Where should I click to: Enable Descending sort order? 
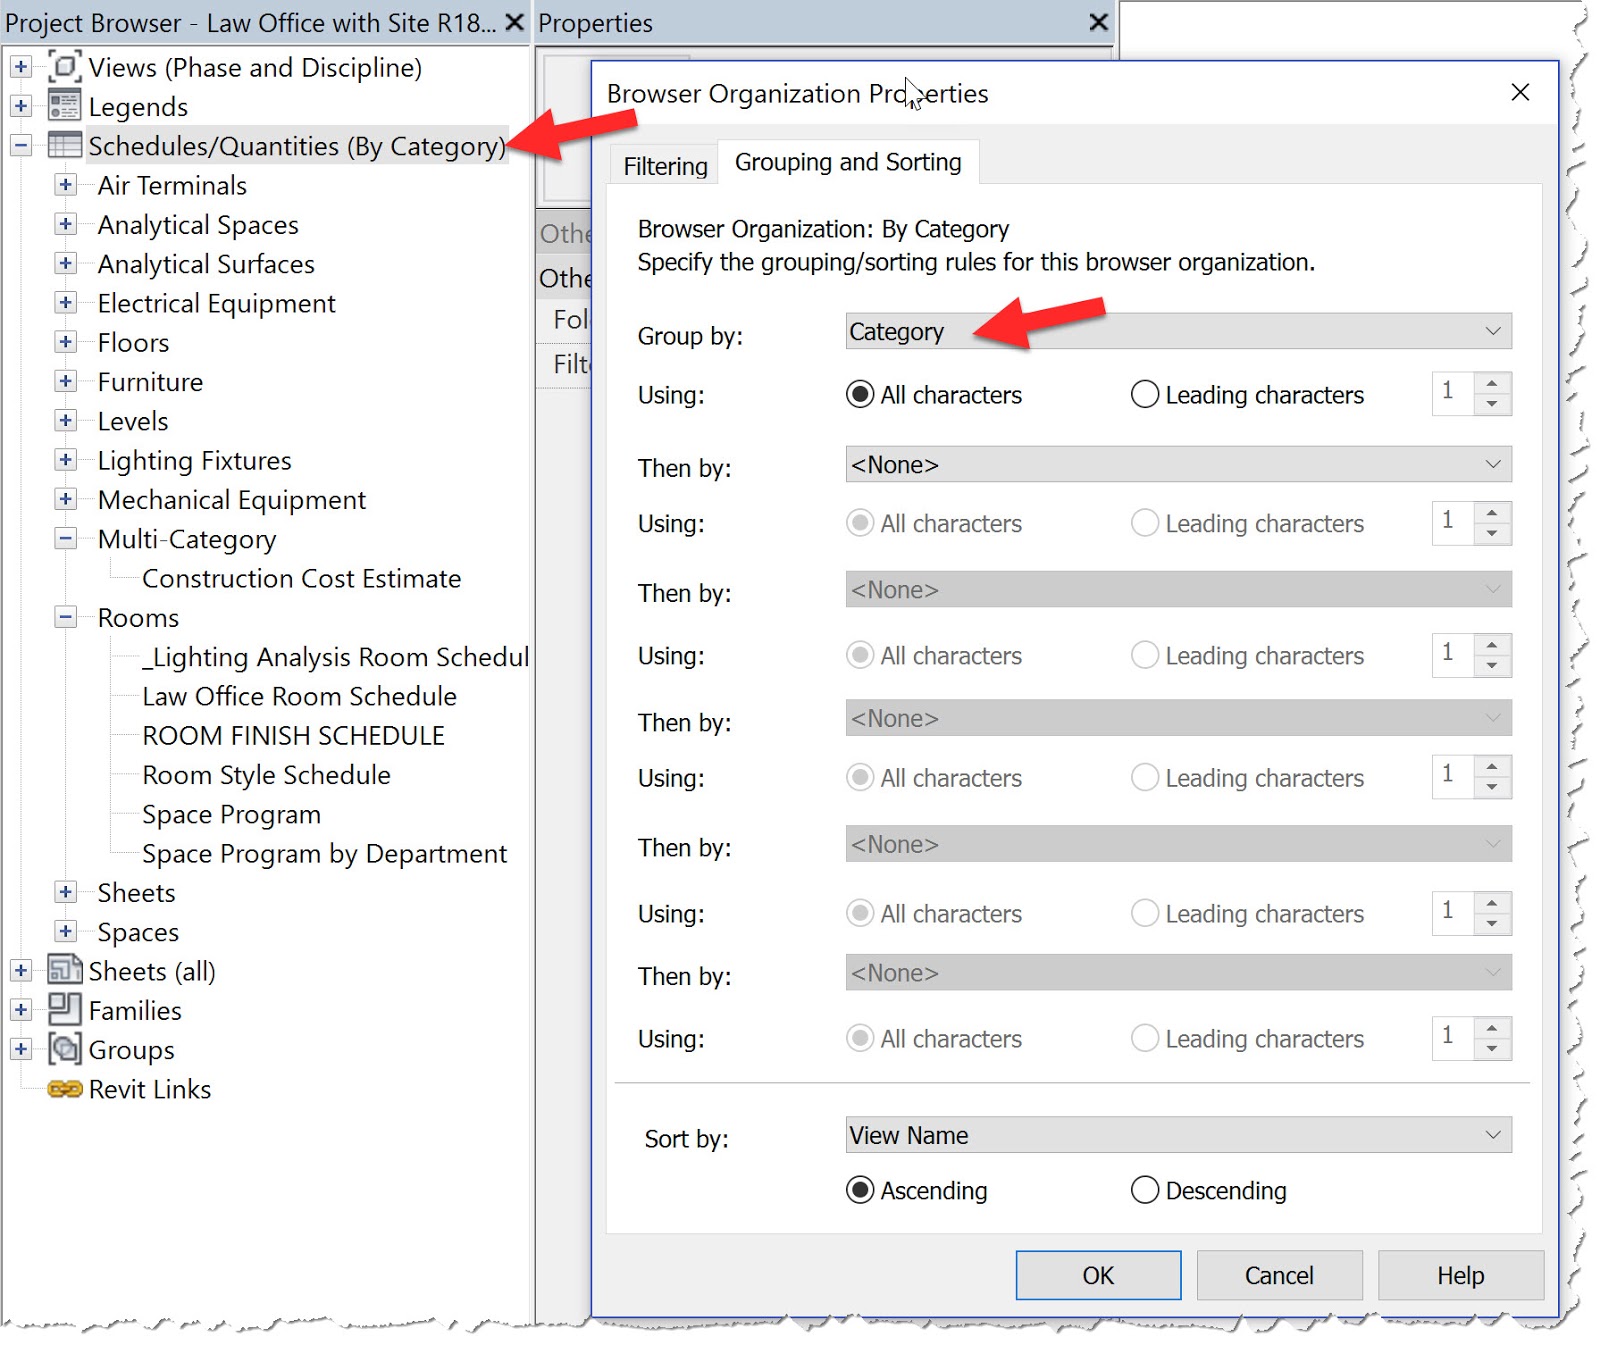(x=1144, y=1190)
